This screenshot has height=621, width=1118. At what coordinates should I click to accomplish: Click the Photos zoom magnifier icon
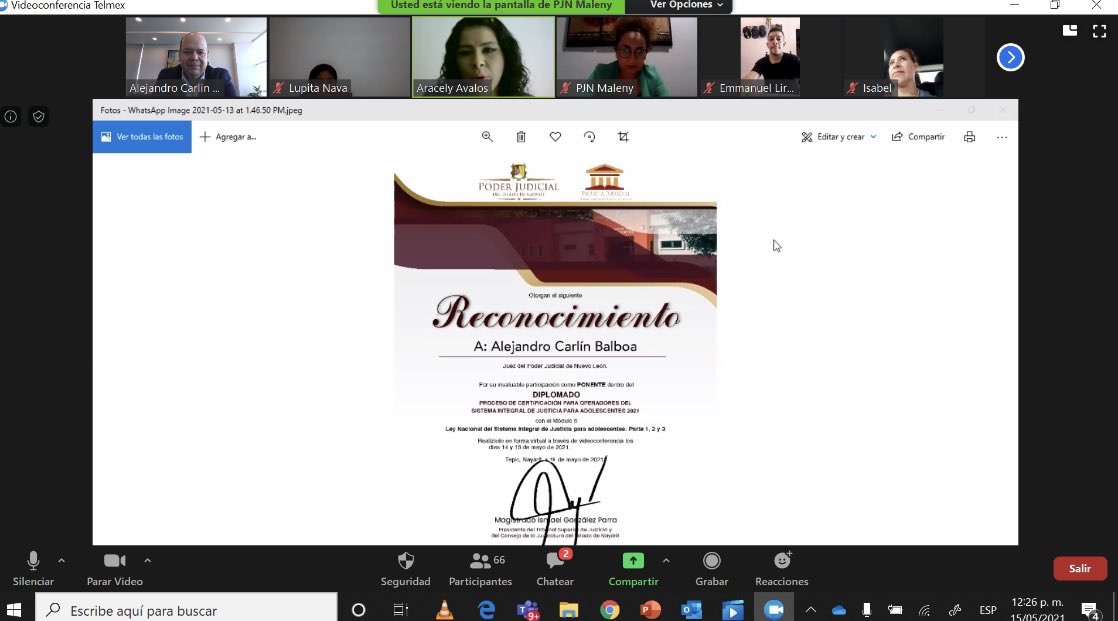coord(487,137)
